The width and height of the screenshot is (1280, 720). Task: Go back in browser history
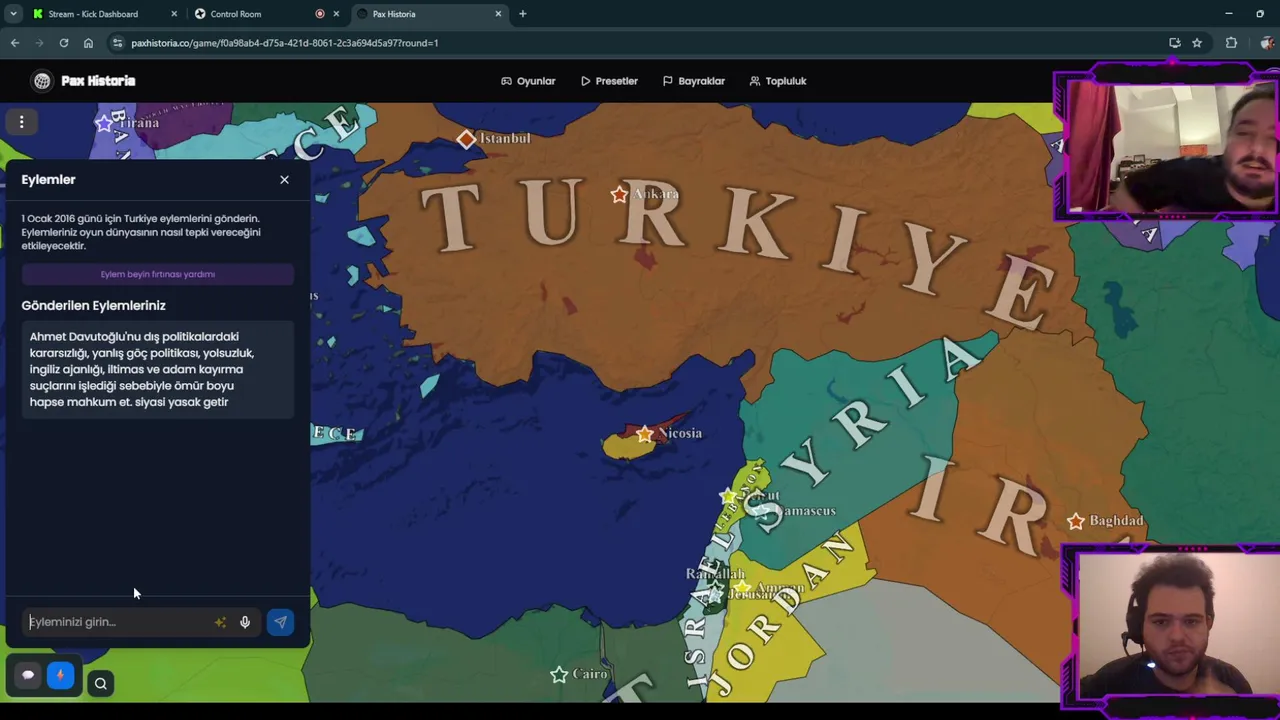click(15, 43)
